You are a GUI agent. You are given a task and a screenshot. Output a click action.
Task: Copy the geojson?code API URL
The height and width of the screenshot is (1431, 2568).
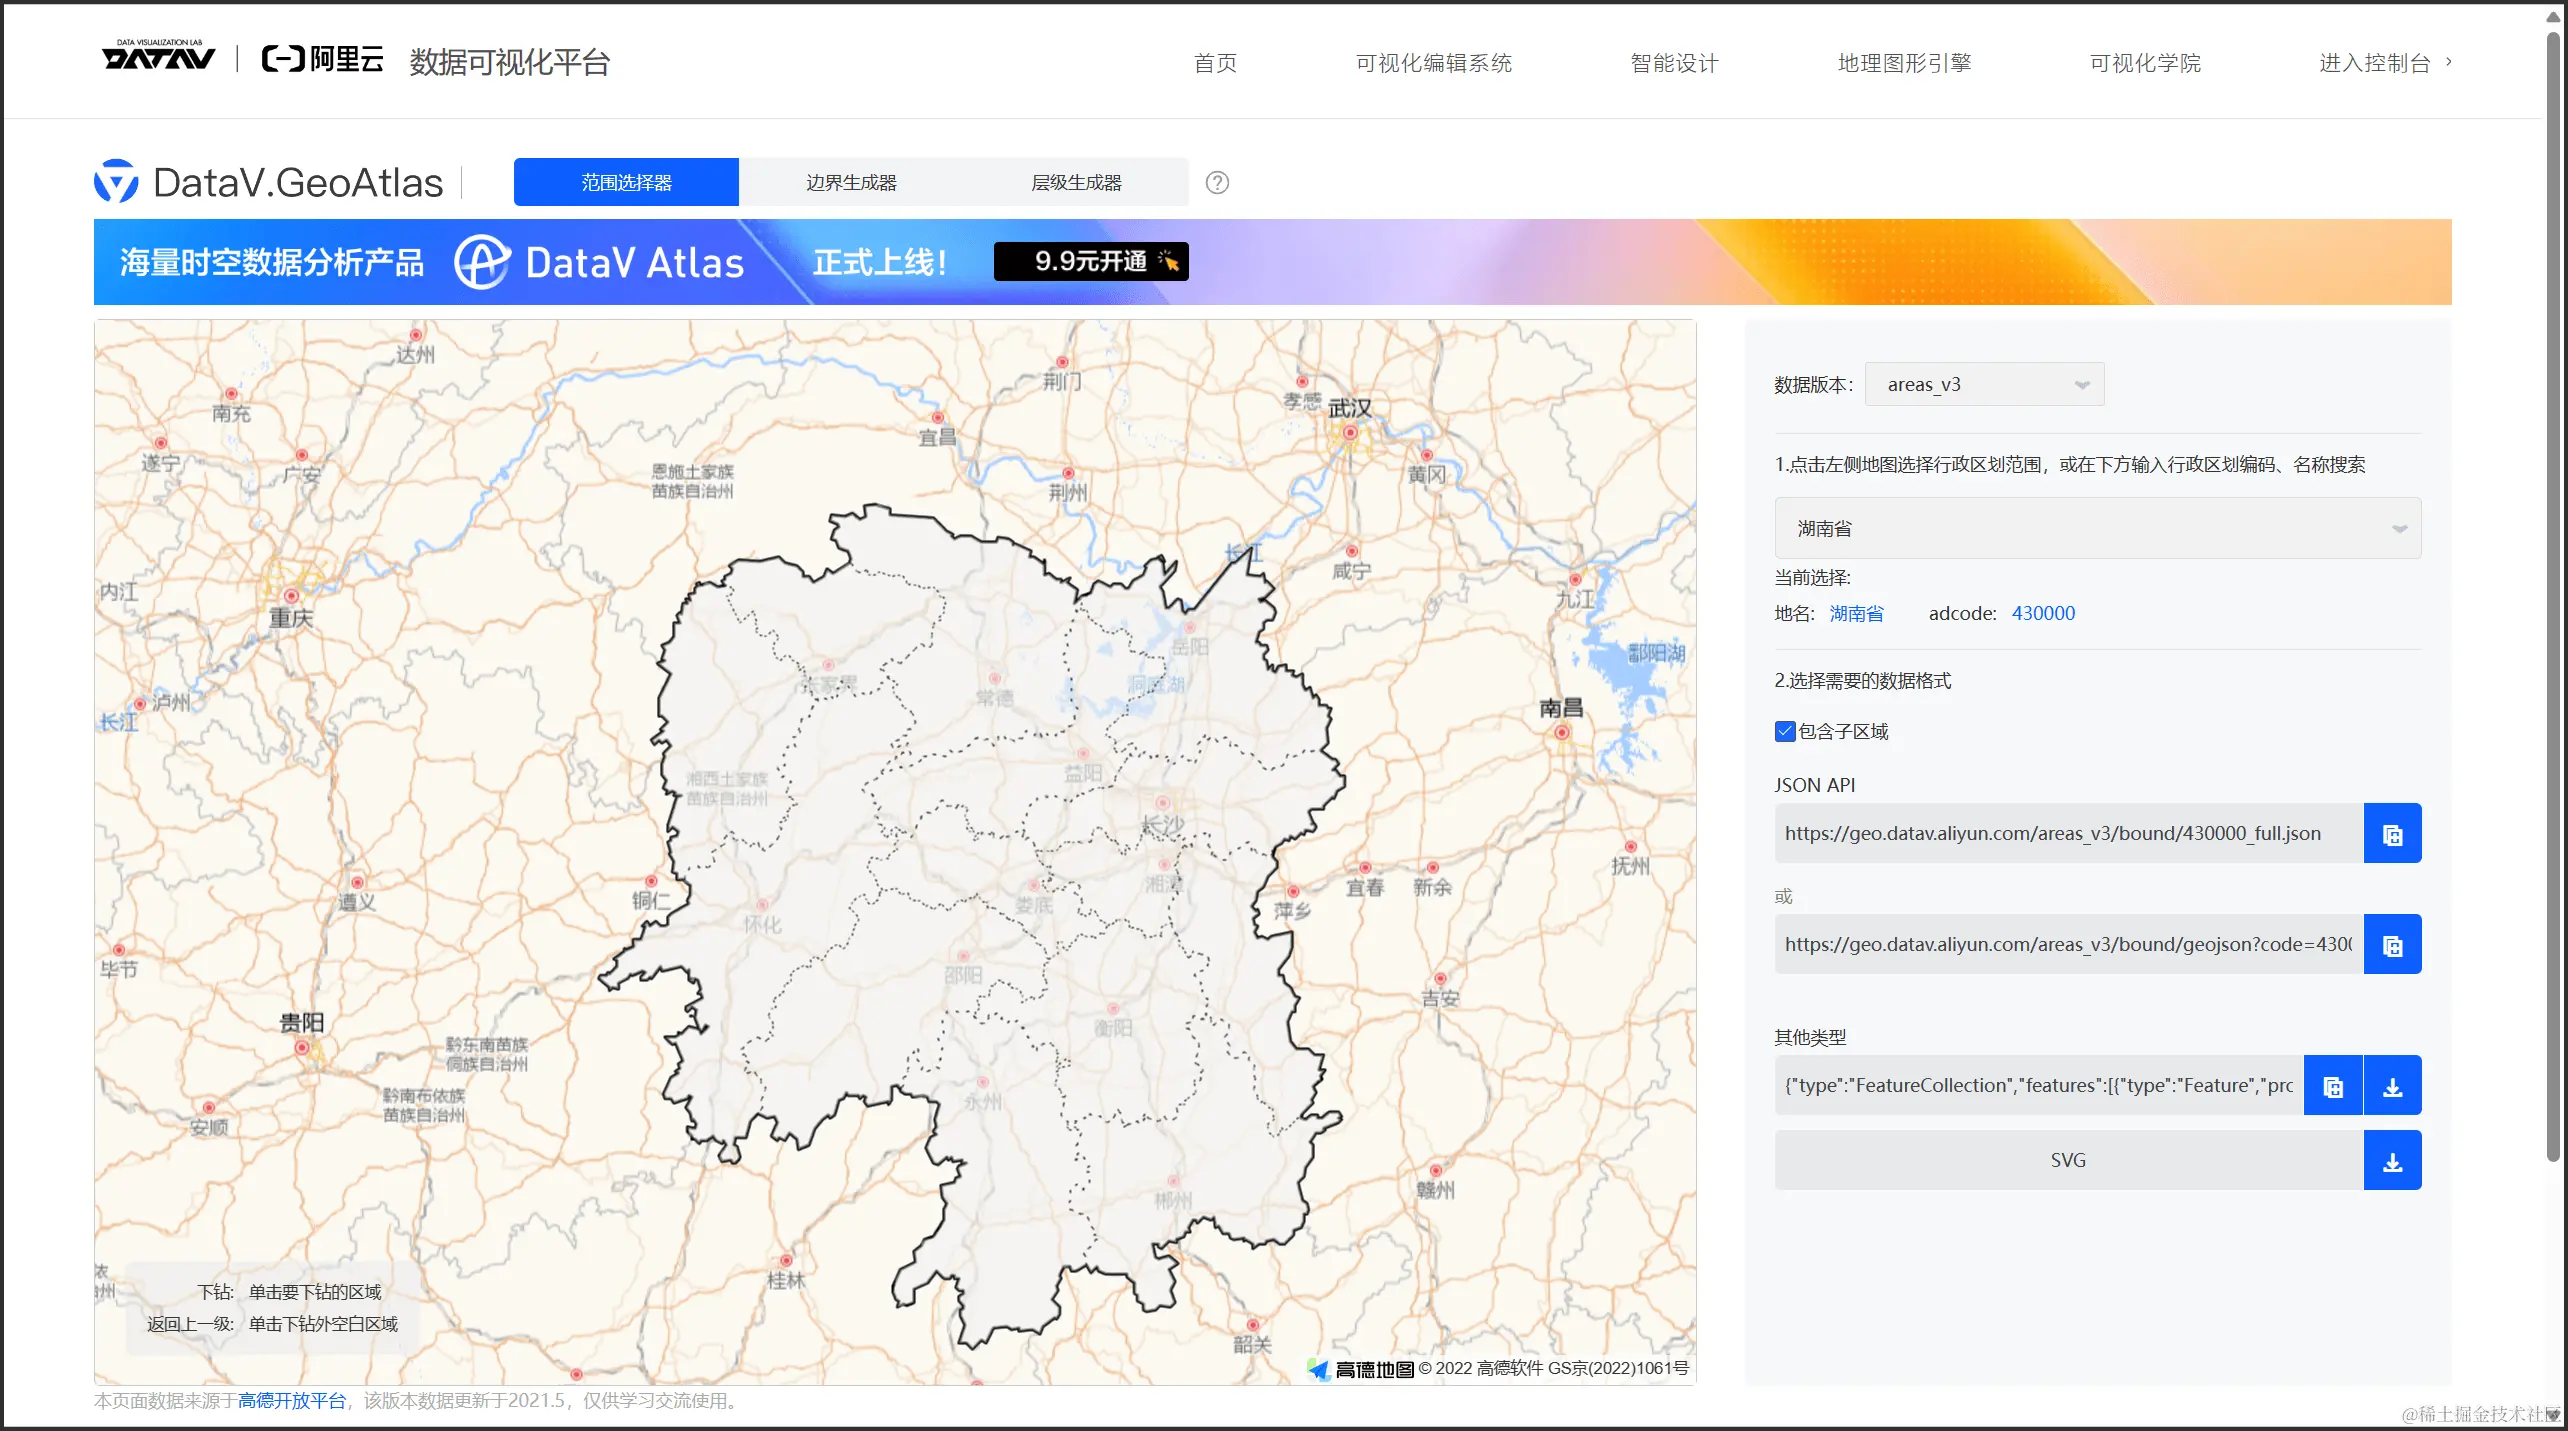tap(2392, 945)
